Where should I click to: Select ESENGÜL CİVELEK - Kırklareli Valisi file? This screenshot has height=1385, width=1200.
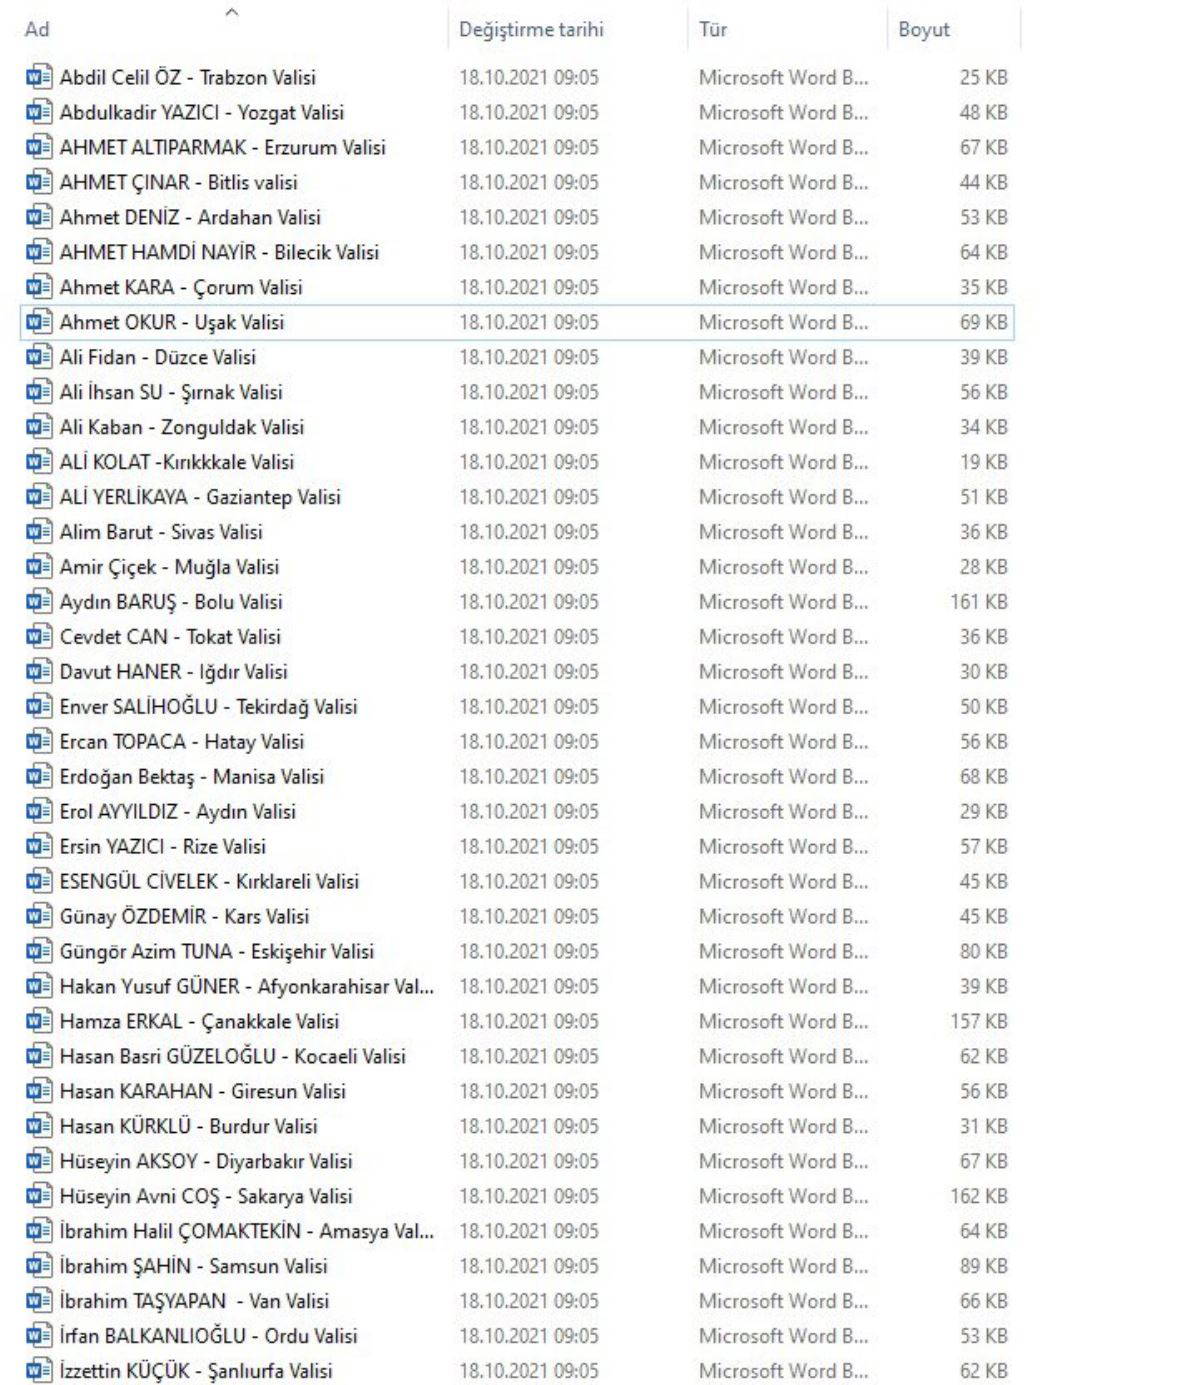click(x=209, y=882)
